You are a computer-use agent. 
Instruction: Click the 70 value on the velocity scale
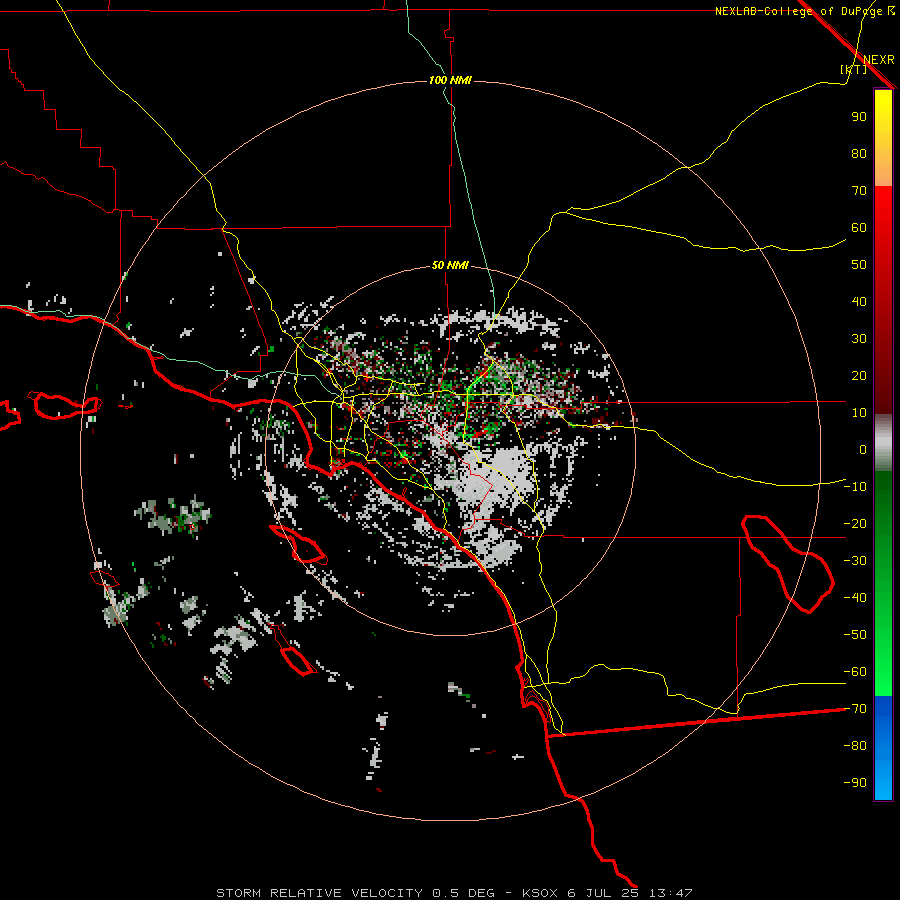859,191
